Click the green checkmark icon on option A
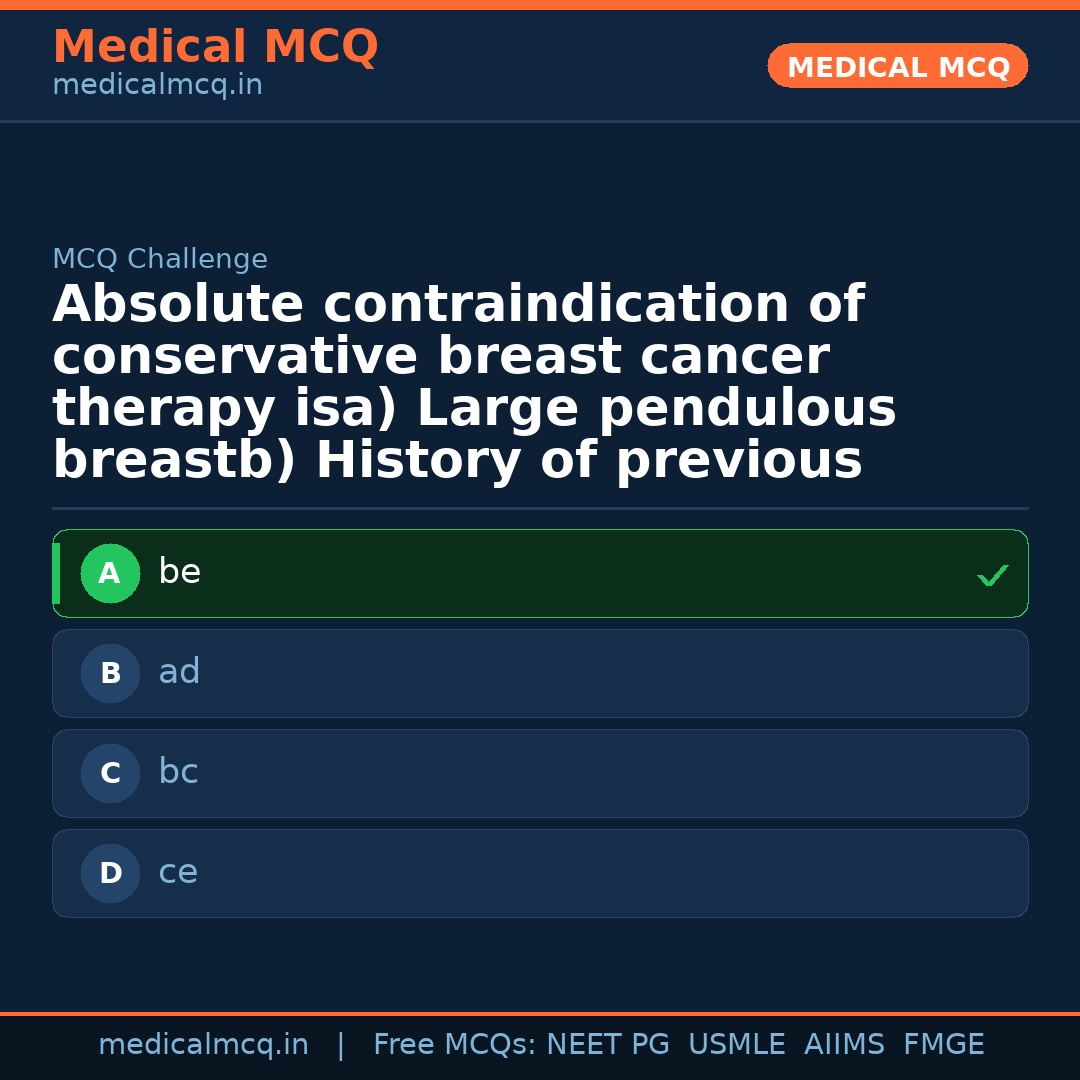The image size is (1080, 1080). click(x=992, y=574)
